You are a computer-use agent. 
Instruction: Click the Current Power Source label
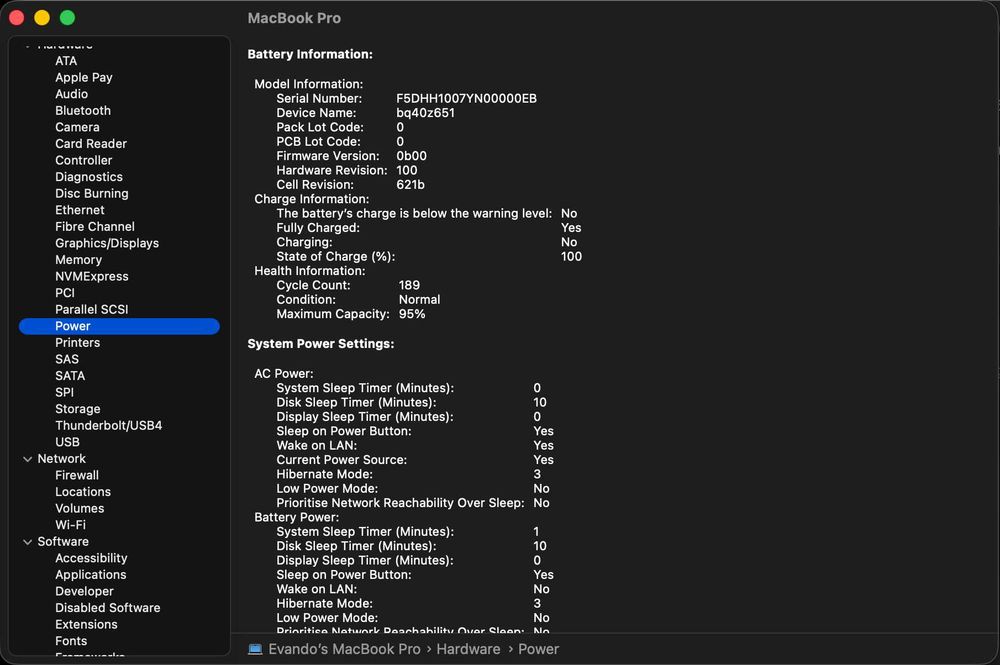click(x=341, y=460)
